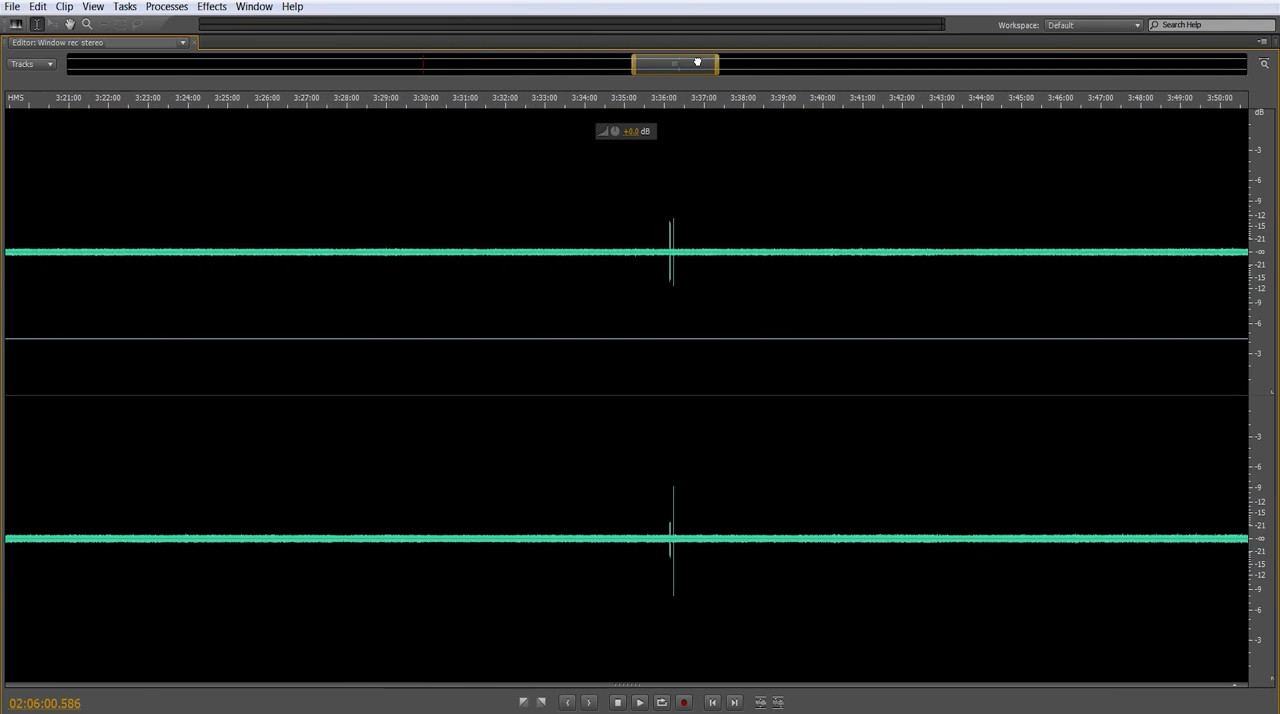Close the Editor panel tab
The height and width of the screenshot is (714, 1280).
195,43
